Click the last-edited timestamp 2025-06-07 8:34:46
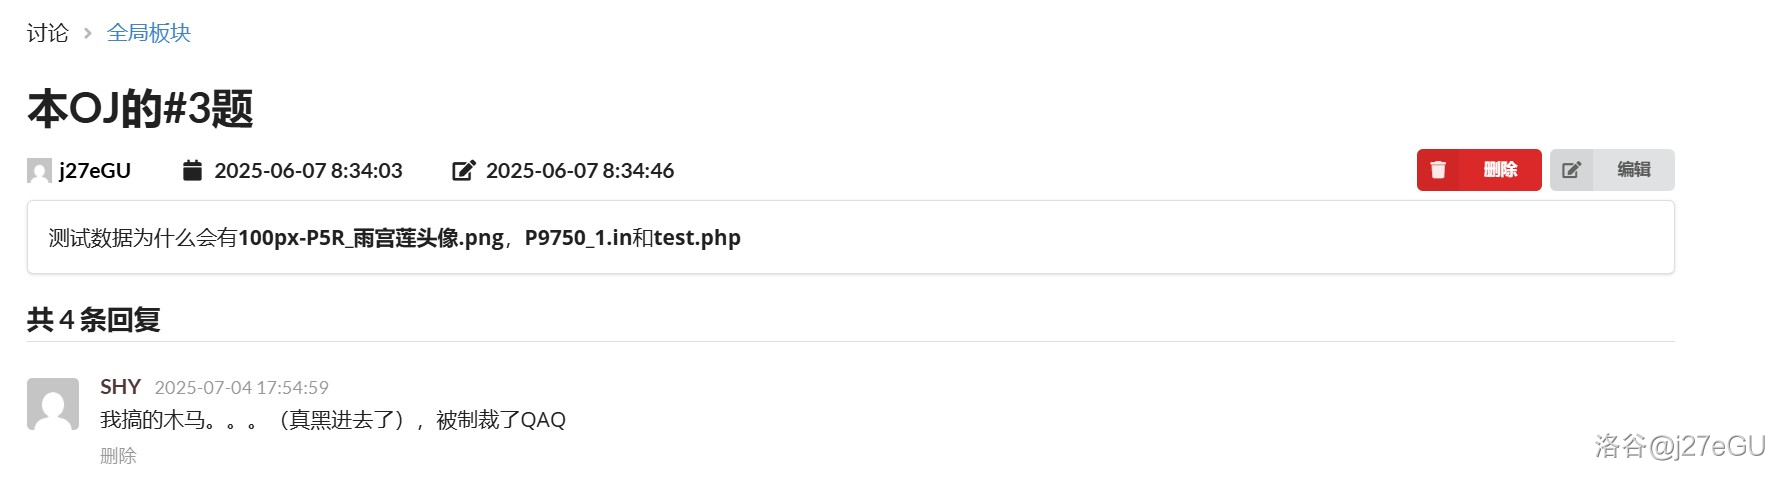 point(580,171)
